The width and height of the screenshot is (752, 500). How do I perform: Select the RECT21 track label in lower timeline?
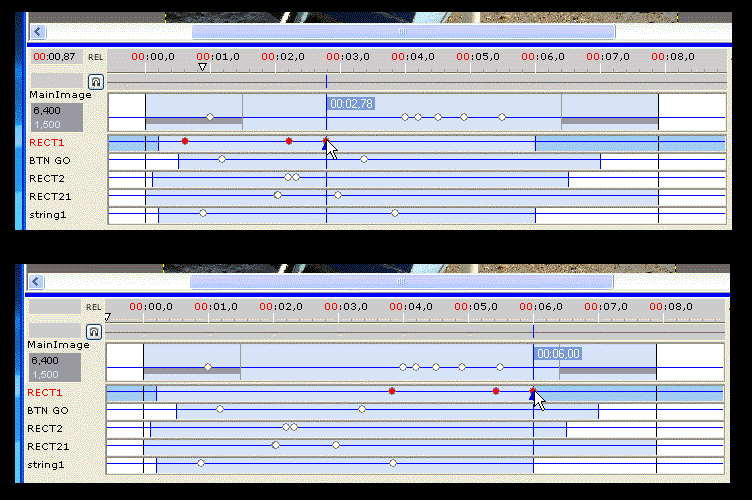tap(48, 446)
